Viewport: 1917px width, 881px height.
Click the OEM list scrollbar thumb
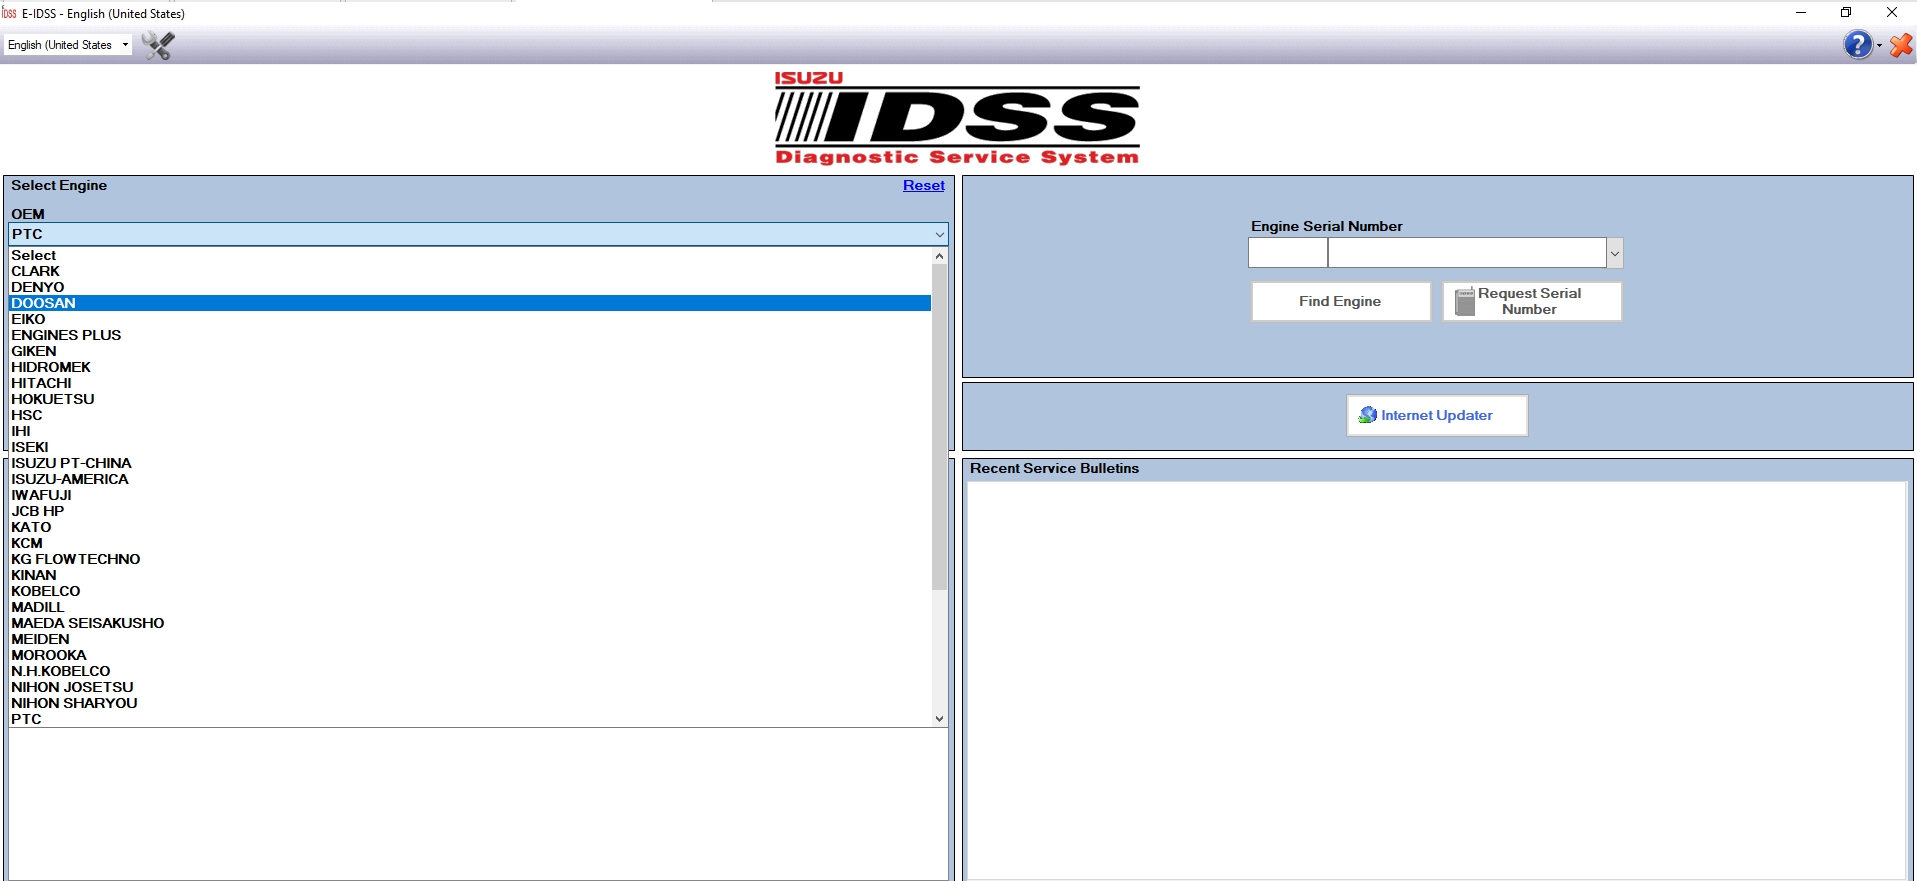click(939, 427)
